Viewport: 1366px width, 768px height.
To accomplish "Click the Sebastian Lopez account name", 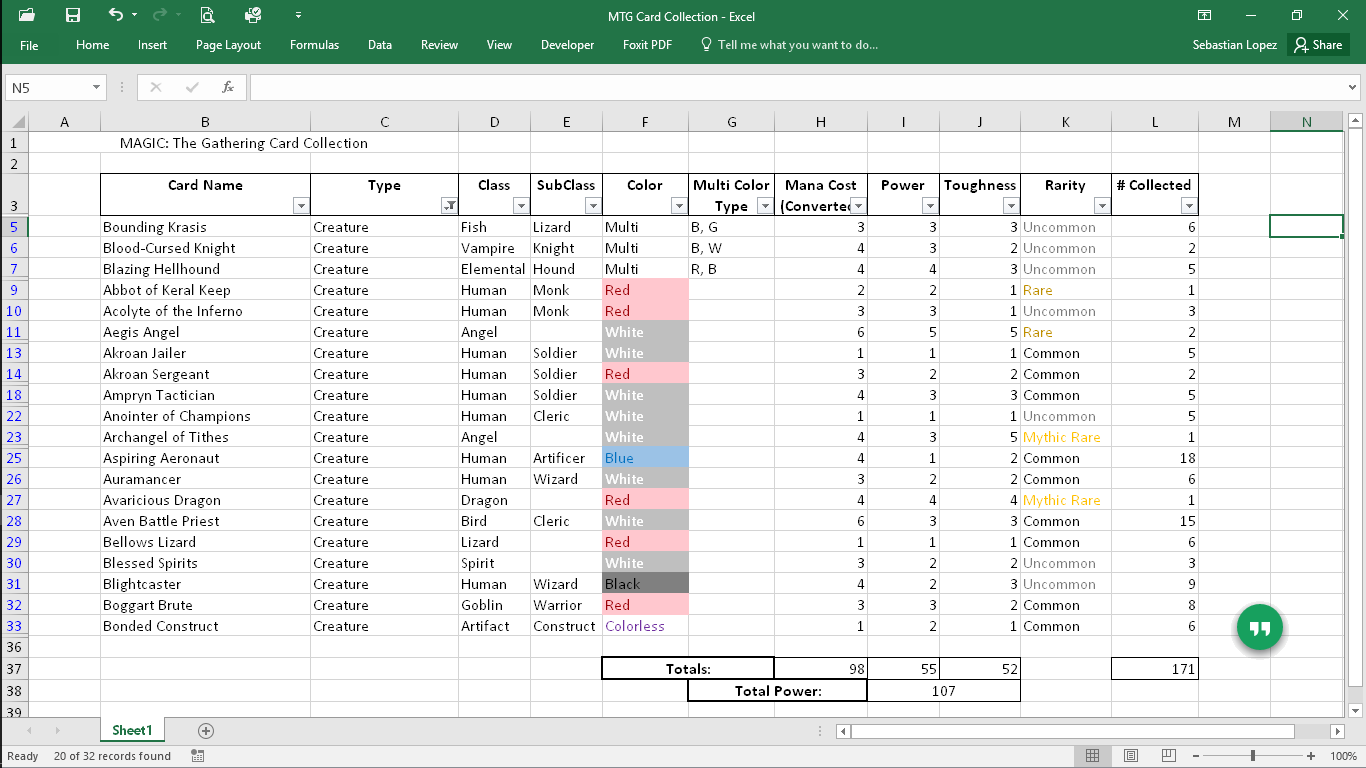I will point(1234,45).
